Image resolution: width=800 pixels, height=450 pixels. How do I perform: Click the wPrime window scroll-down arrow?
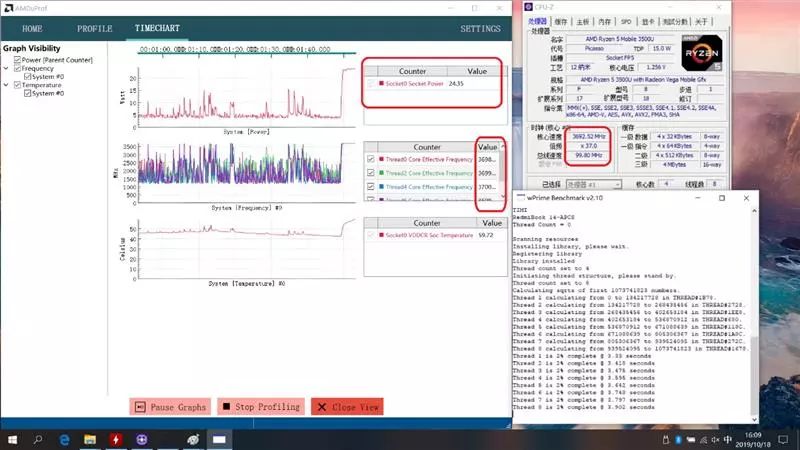[754, 419]
